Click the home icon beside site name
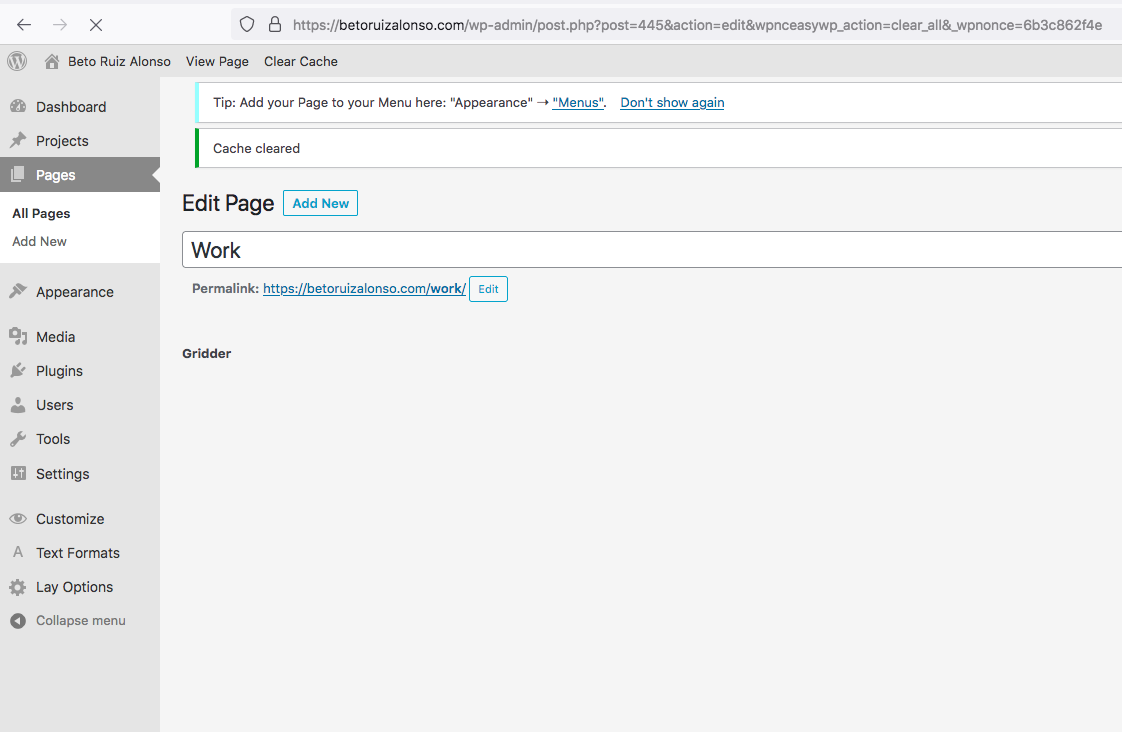The image size is (1122, 732). 52,62
